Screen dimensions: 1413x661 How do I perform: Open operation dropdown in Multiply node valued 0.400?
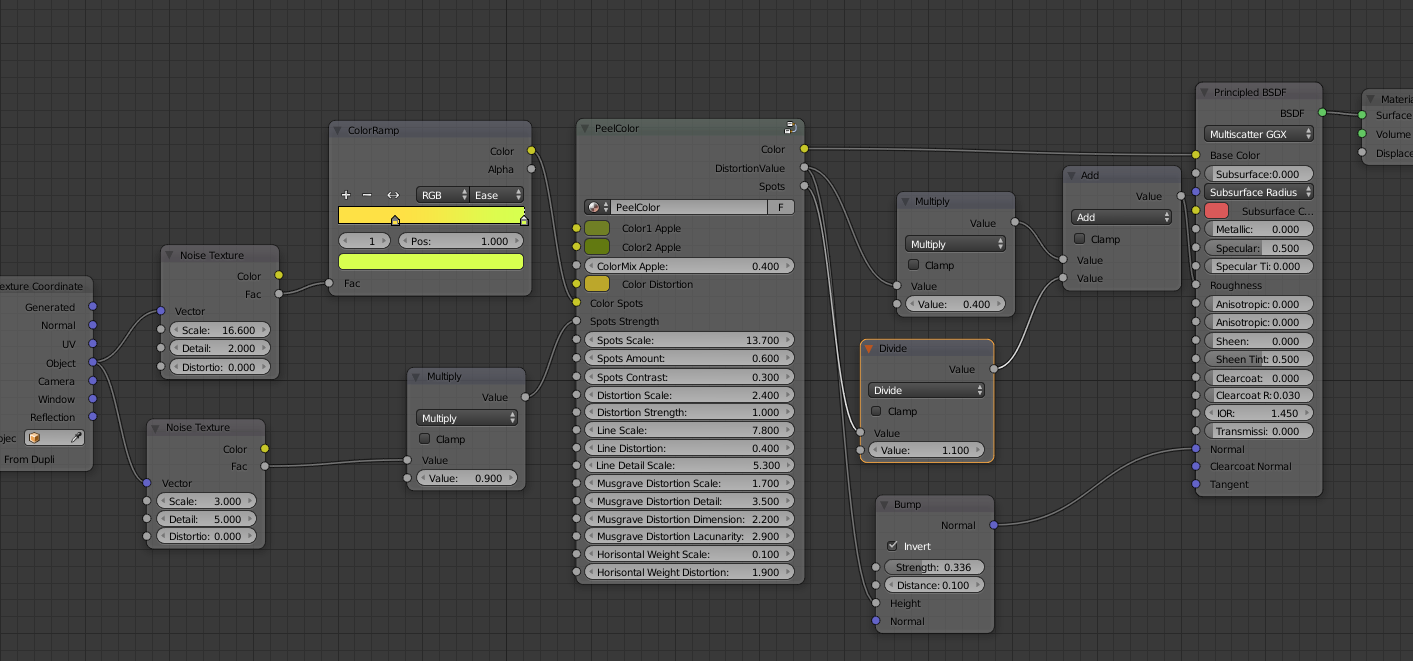(955, 244)
